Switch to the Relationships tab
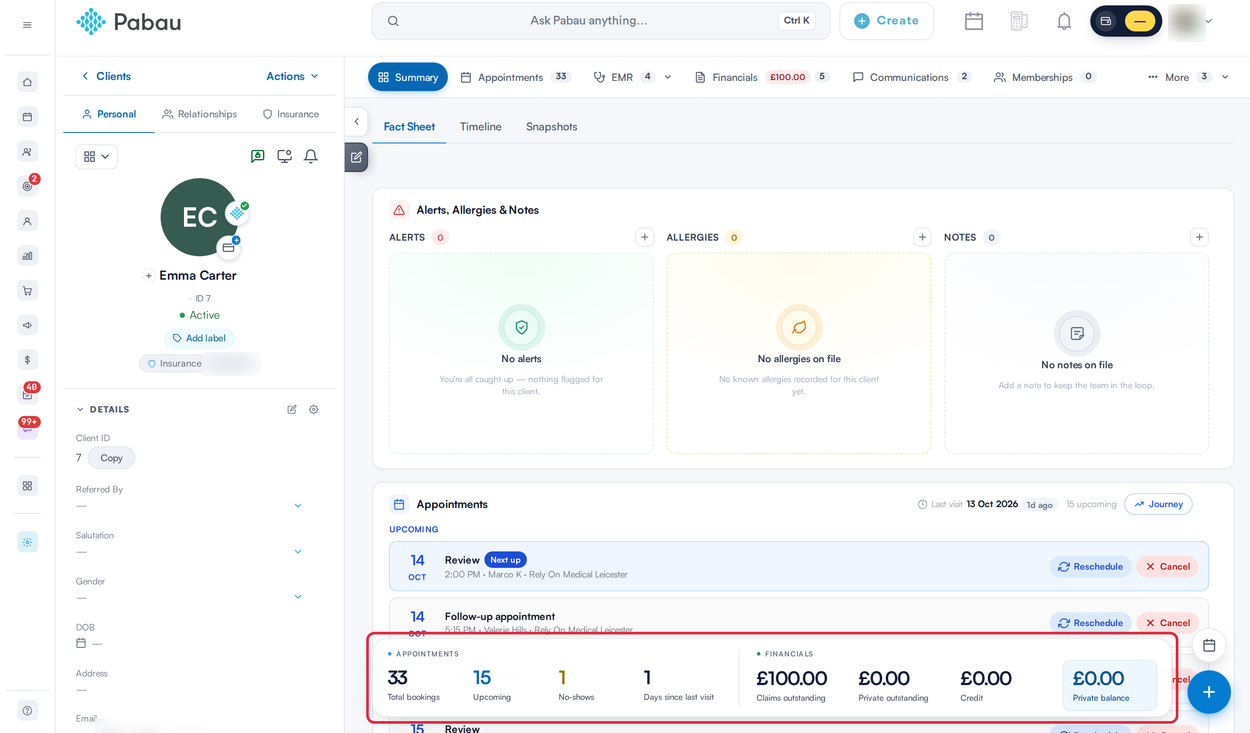 tap(200, 114)
